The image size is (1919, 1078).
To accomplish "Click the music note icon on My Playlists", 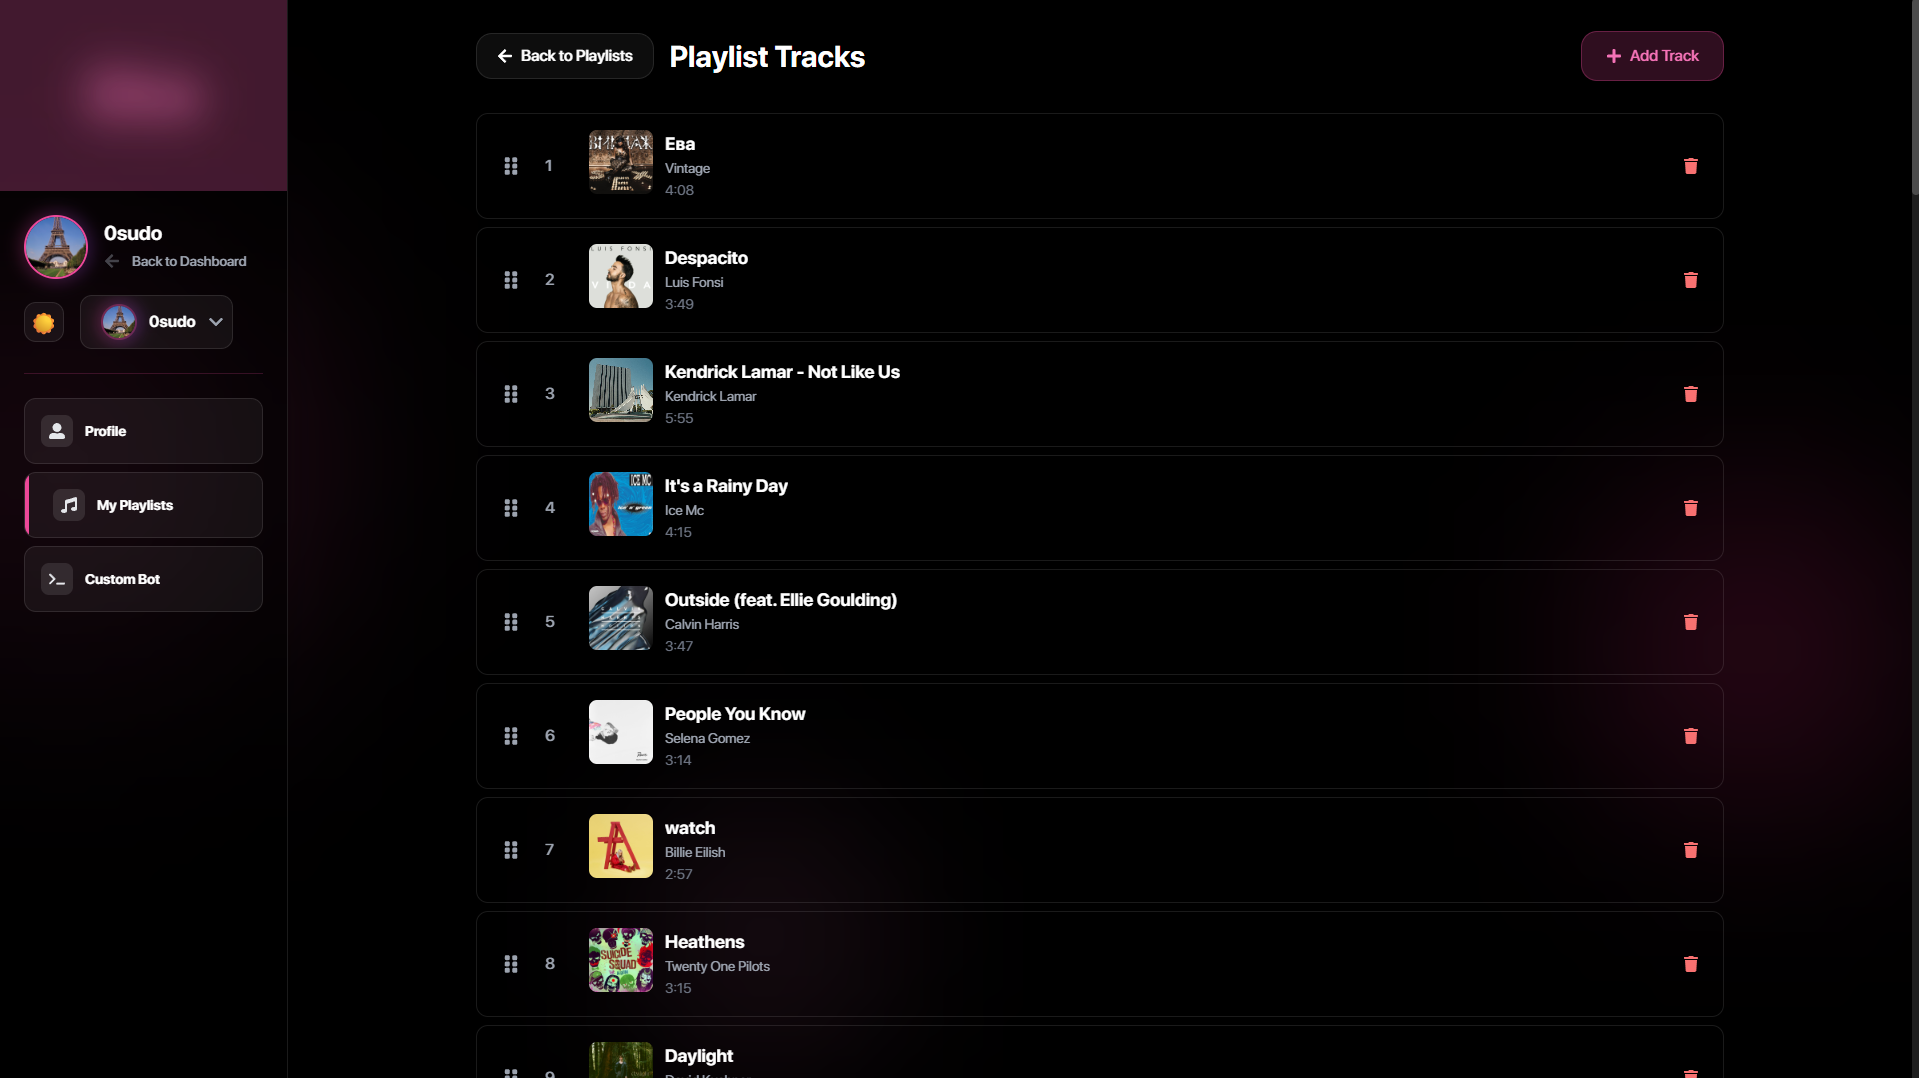I will pos(67,505).
